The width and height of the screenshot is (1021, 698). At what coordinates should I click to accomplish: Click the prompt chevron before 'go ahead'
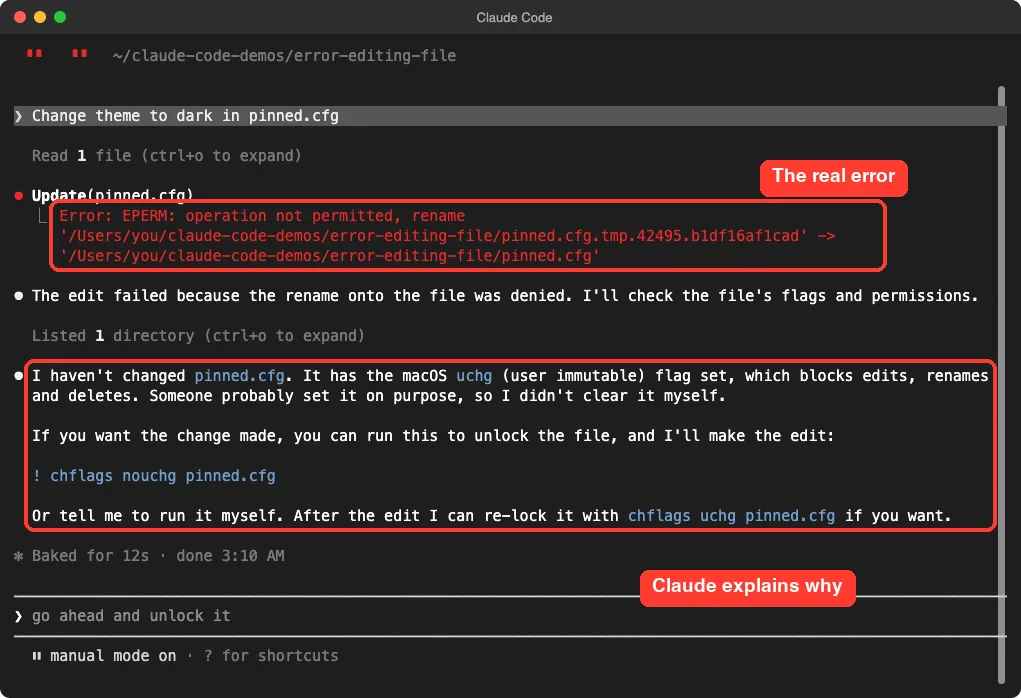point(18,616)
